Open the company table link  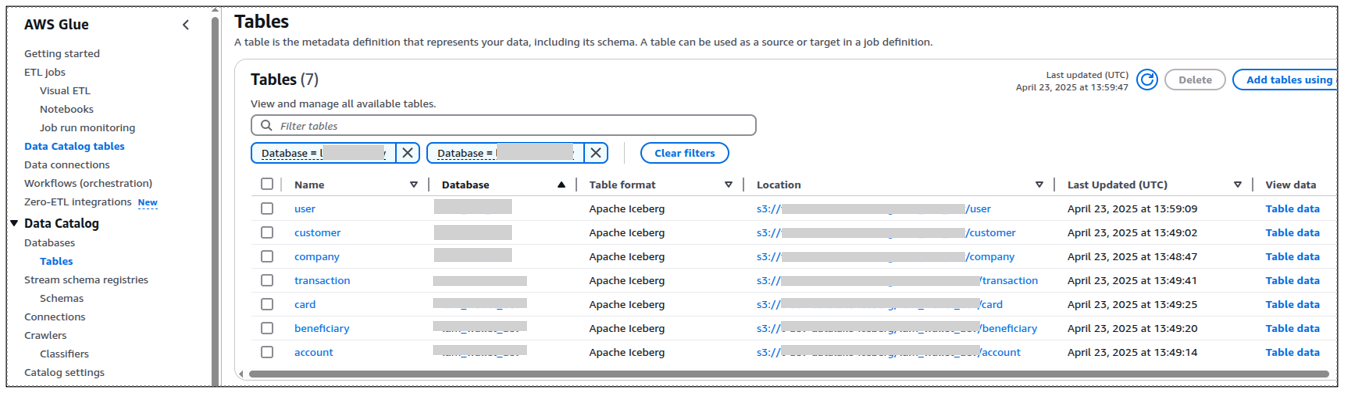(x=317, y=257)
